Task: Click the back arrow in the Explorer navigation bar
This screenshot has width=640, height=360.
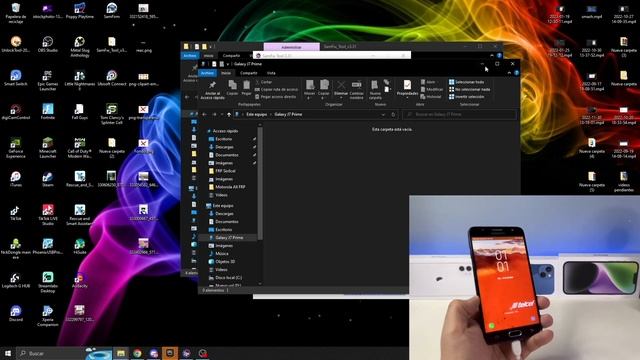Action: pyautogui.click(x=204, y=115)
